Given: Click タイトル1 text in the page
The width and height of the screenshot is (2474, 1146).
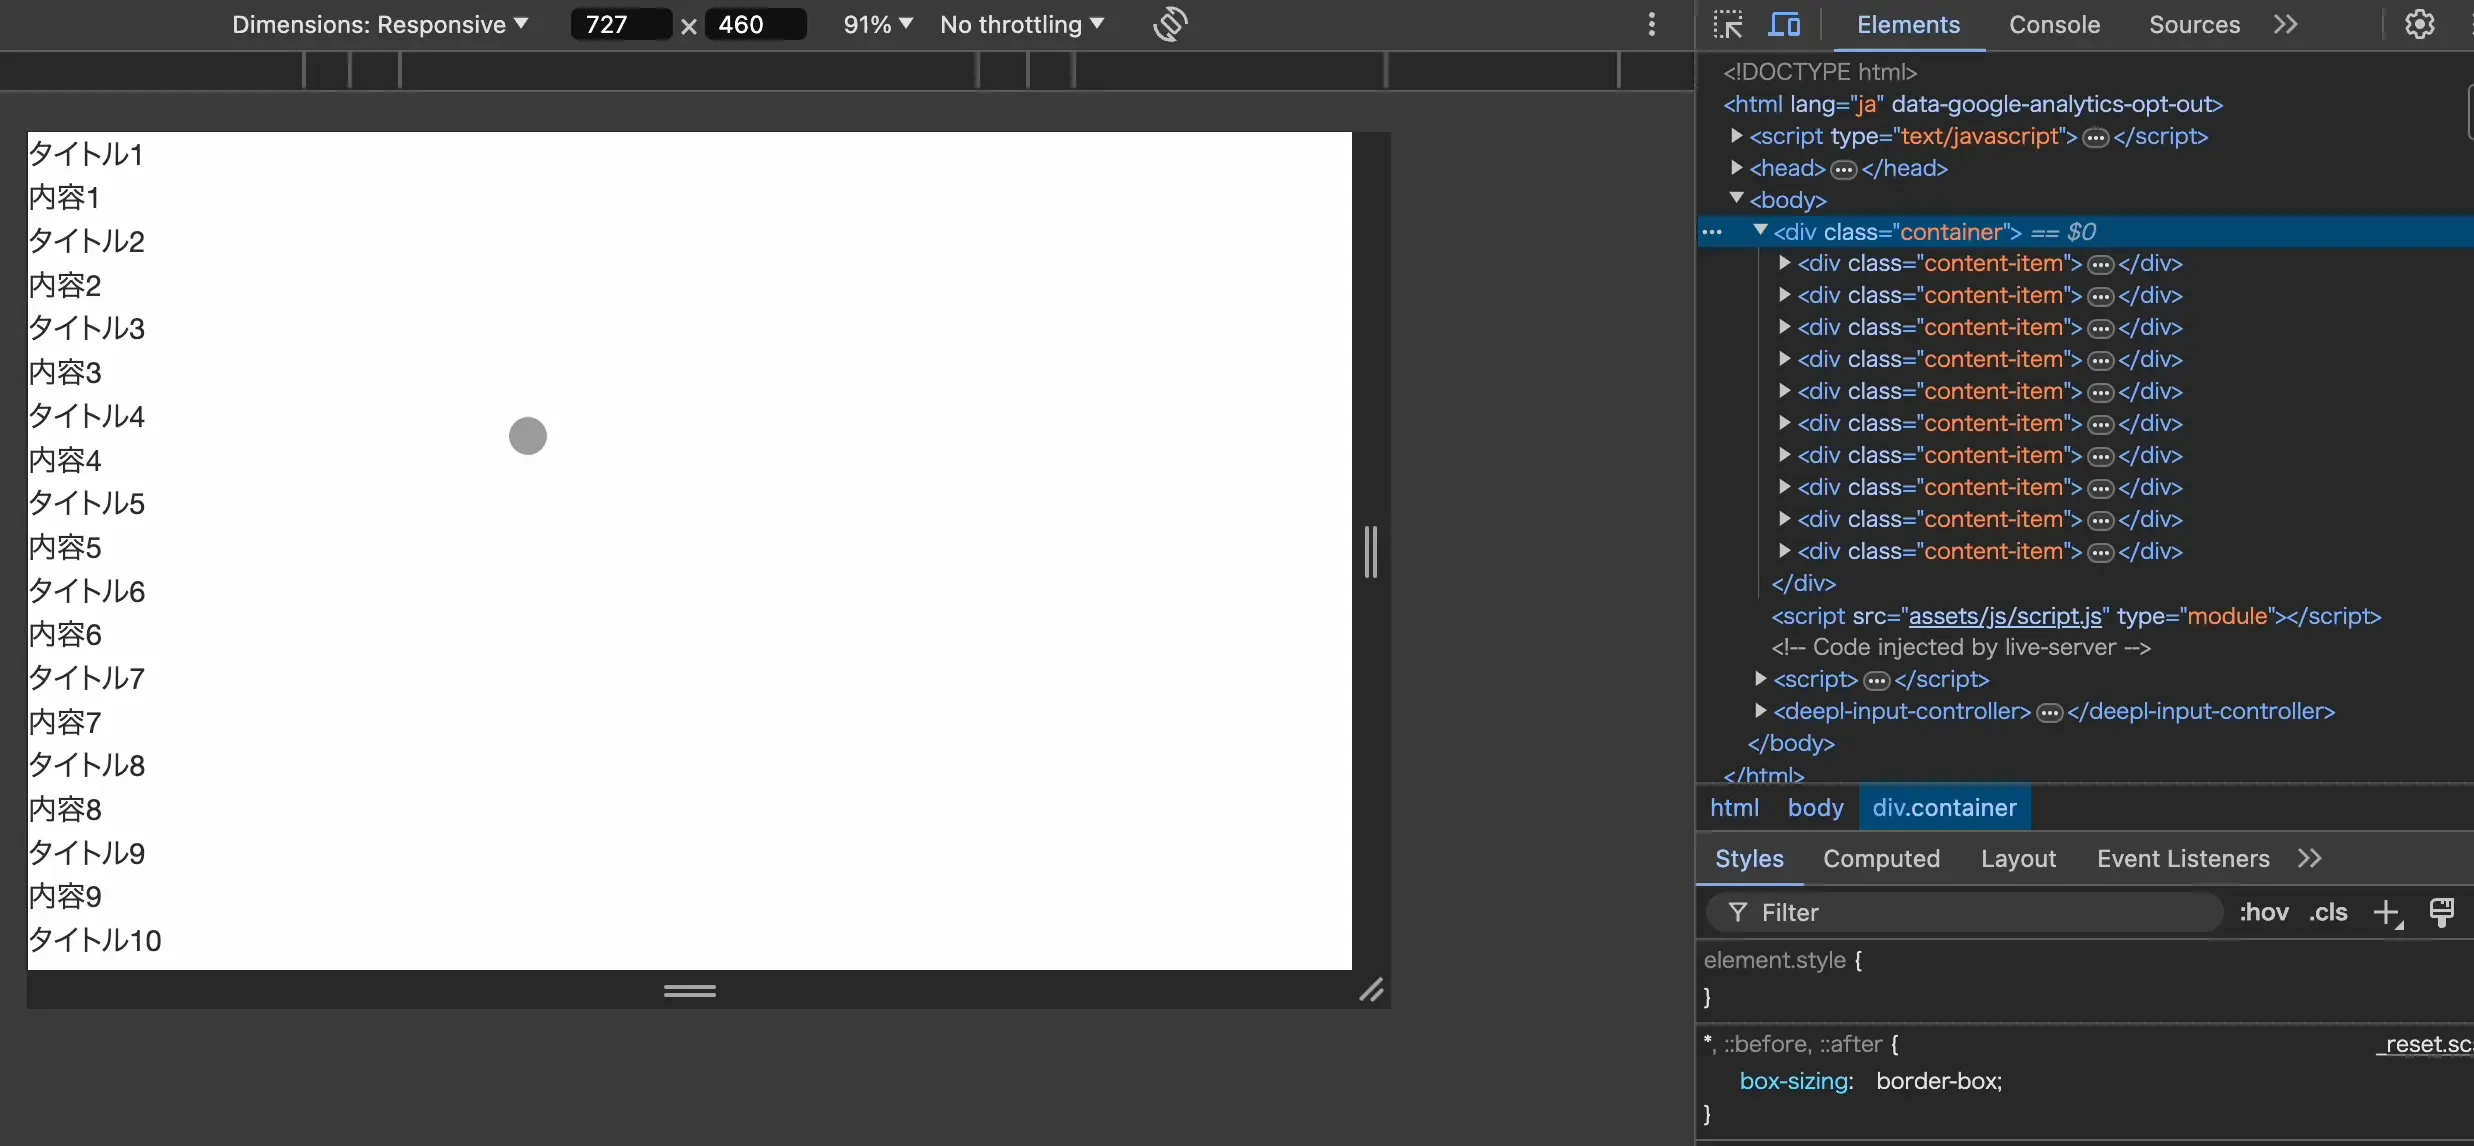Looking at the screenshot, I should pyautogui.click(x=86, y=154).
